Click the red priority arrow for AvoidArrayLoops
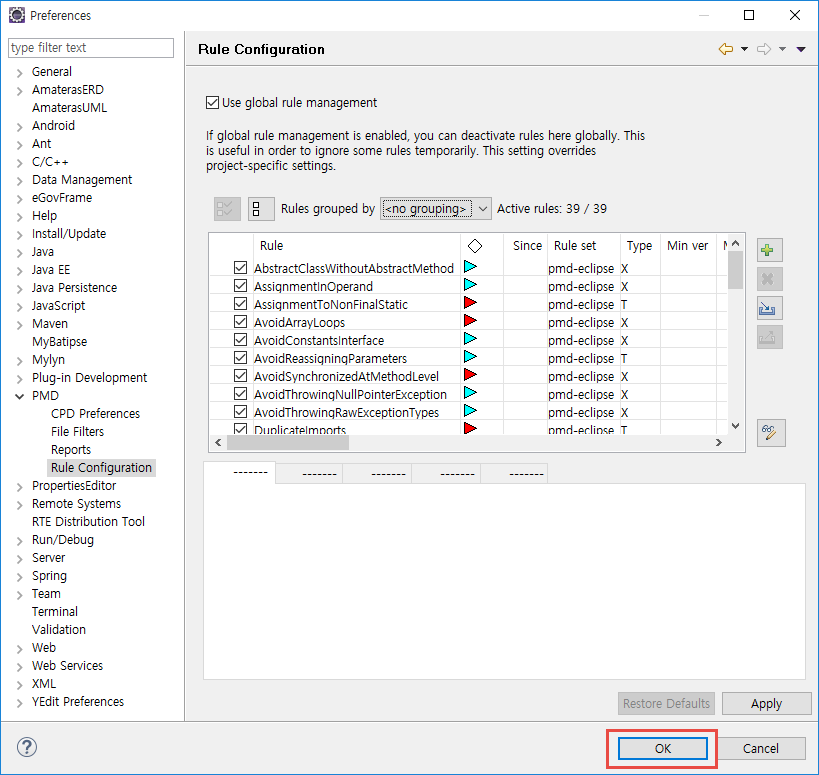819x775 pixels. 470,322
